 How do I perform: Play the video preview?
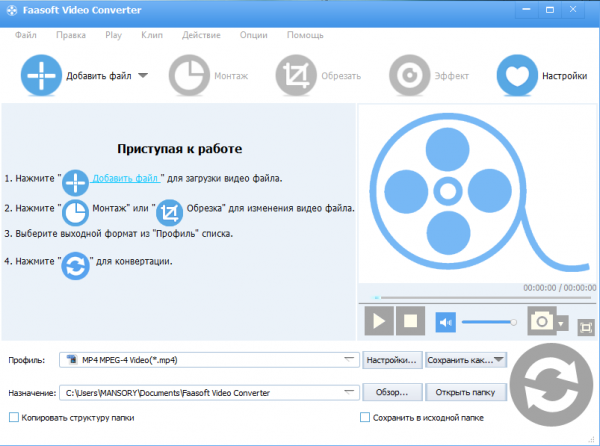[x=379, y=321]
